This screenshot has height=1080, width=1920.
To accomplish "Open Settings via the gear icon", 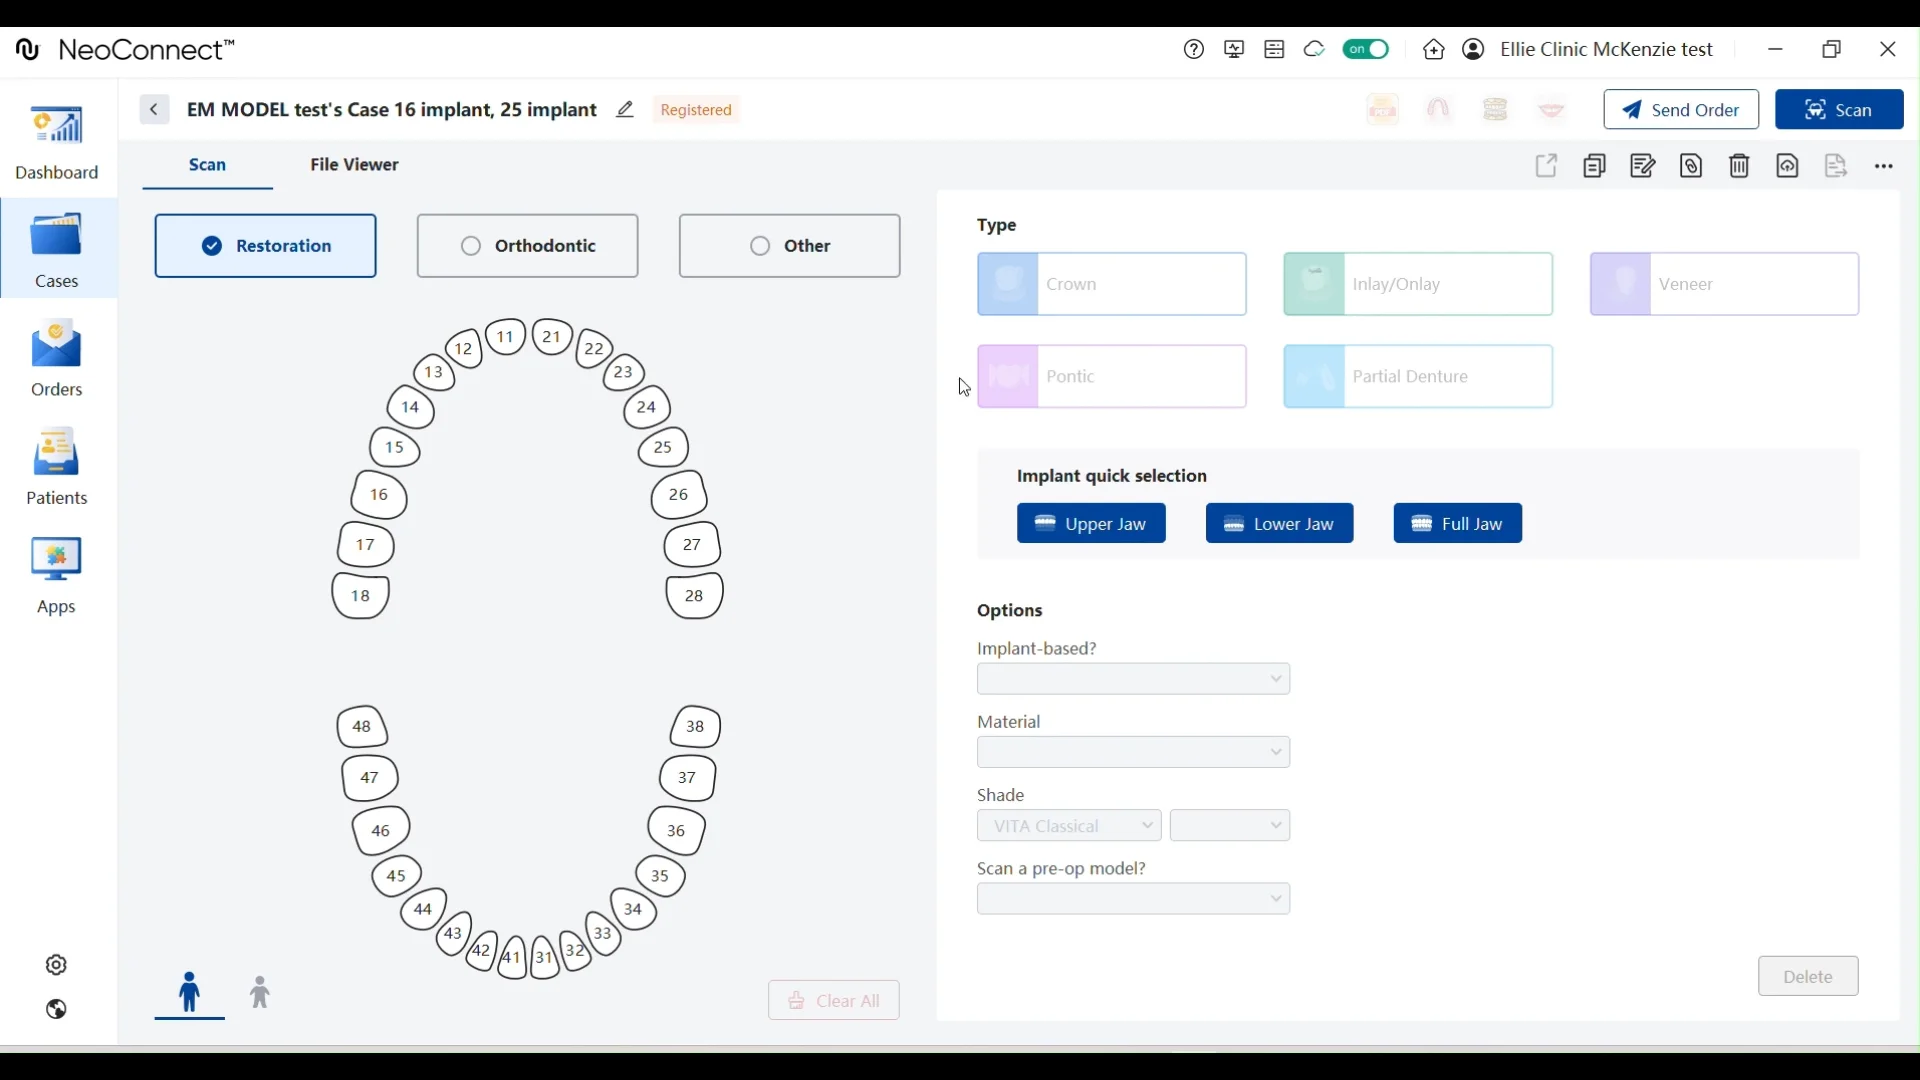I will [56, 963].
